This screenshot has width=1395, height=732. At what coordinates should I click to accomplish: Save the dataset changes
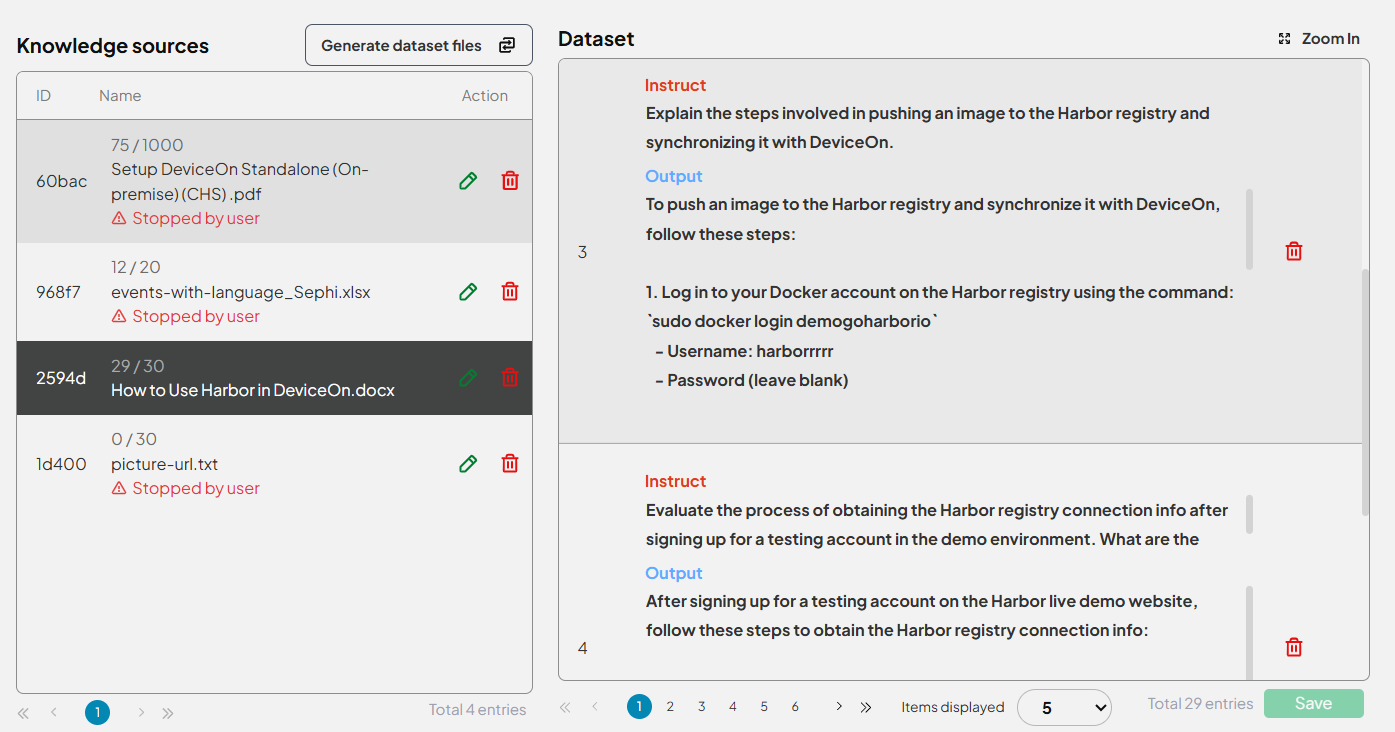coord(1313,703)
